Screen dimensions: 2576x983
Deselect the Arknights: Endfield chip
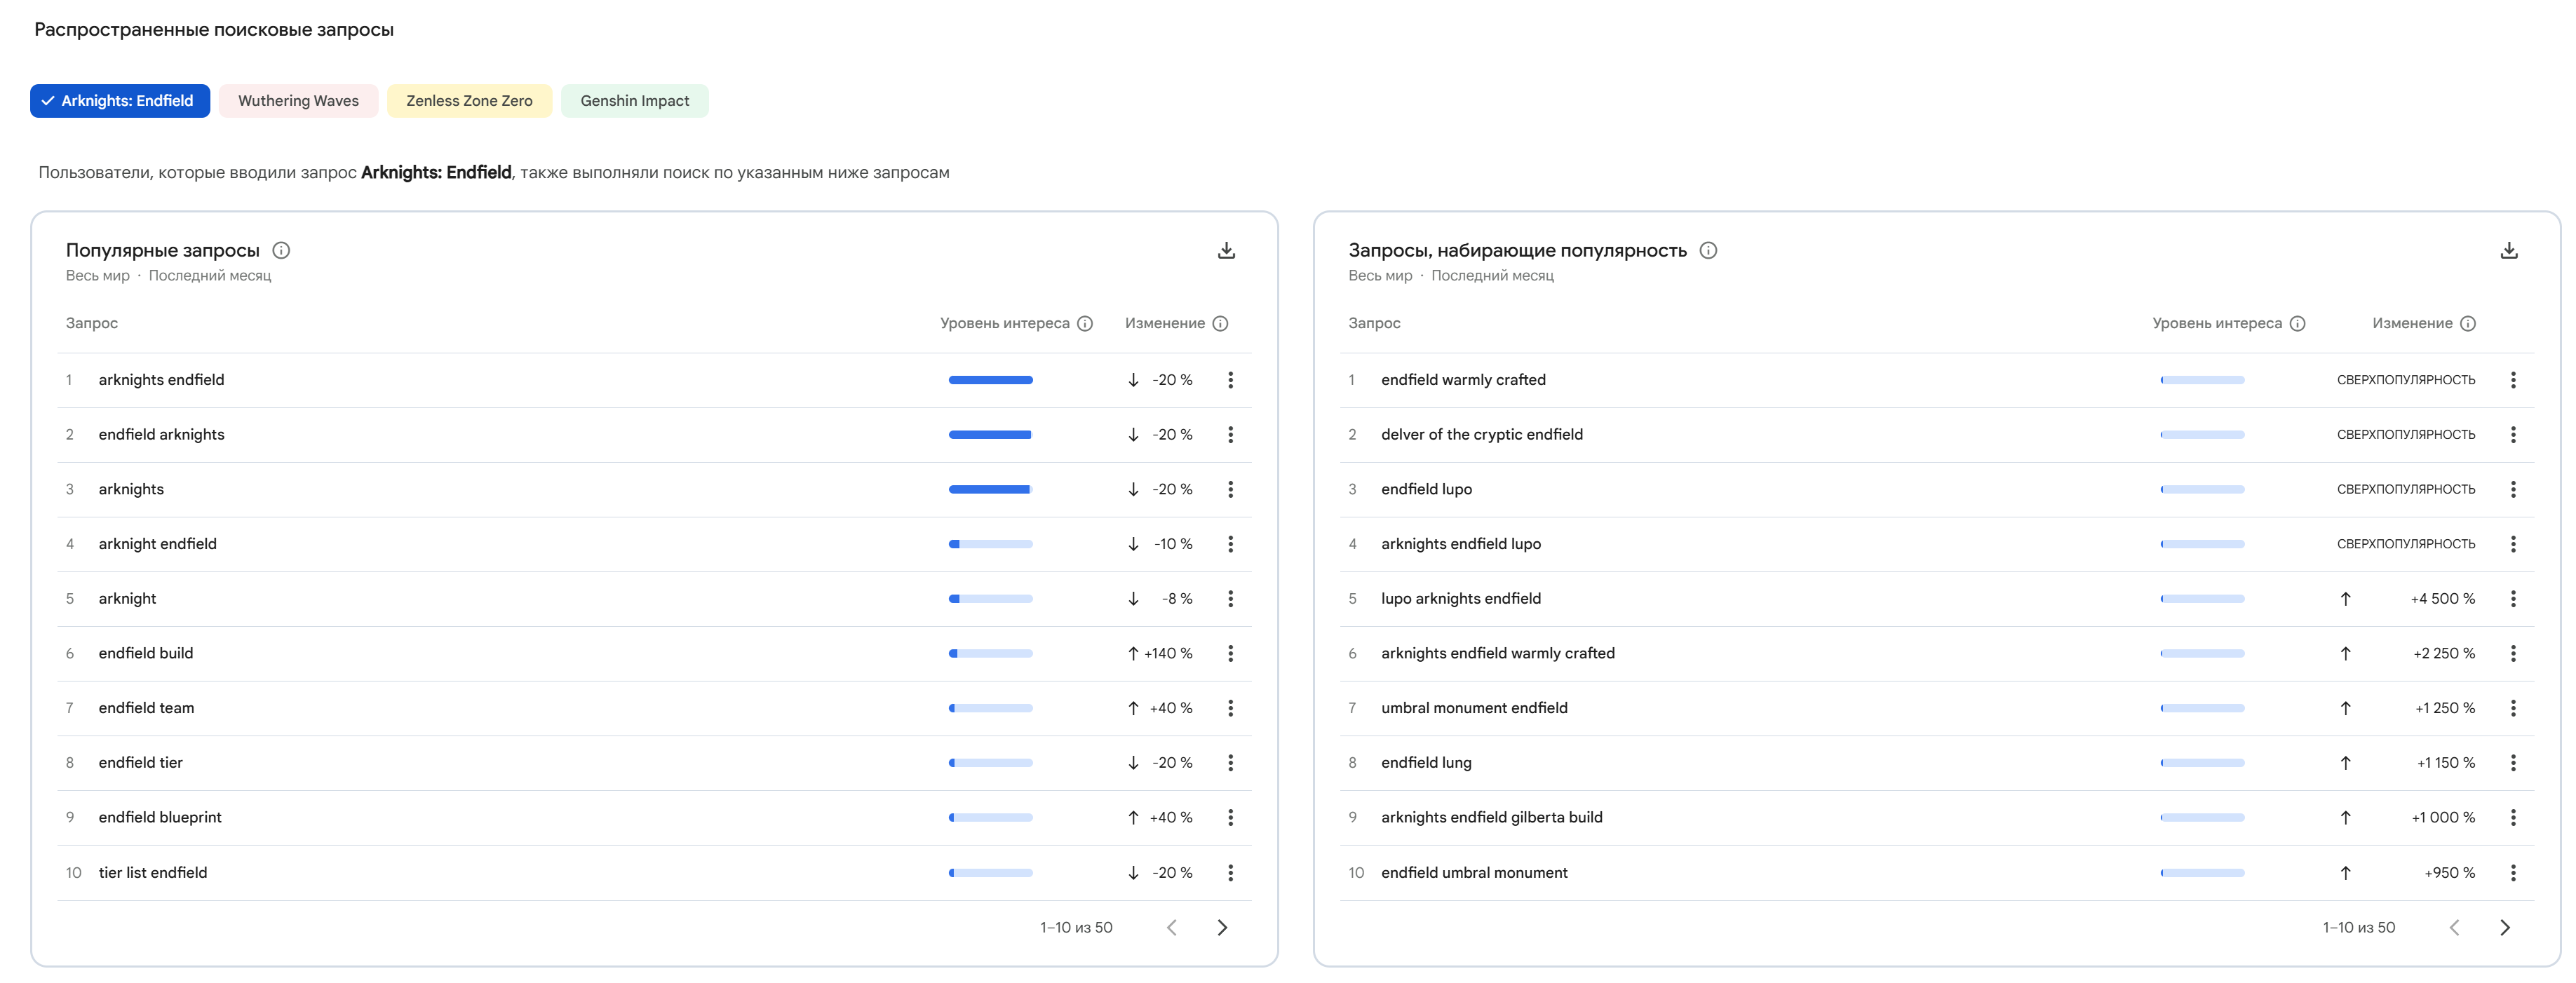click(120, 101)
